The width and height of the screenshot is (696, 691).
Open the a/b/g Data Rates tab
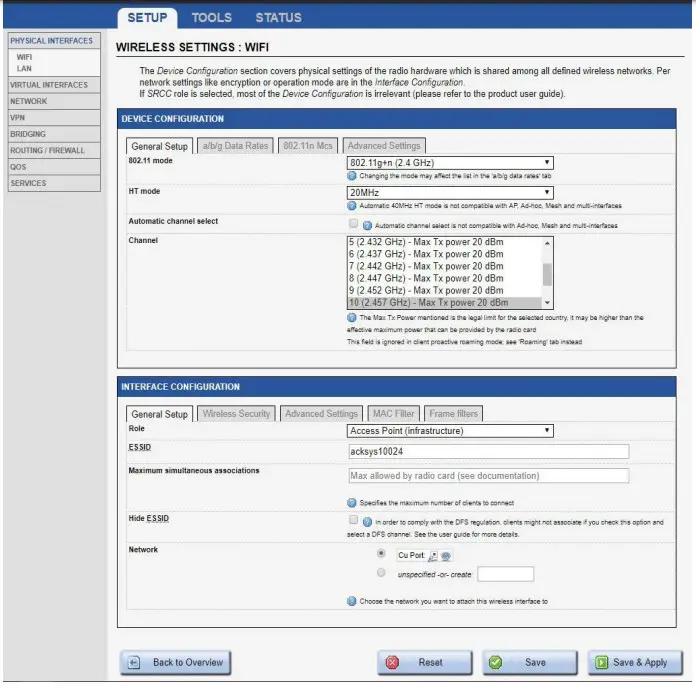[235, 146]
